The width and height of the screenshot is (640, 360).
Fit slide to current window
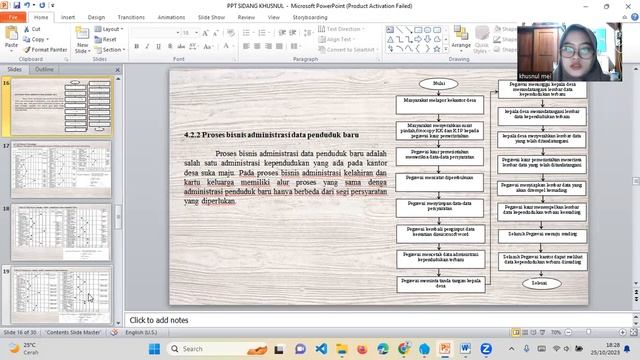[633, 333]
